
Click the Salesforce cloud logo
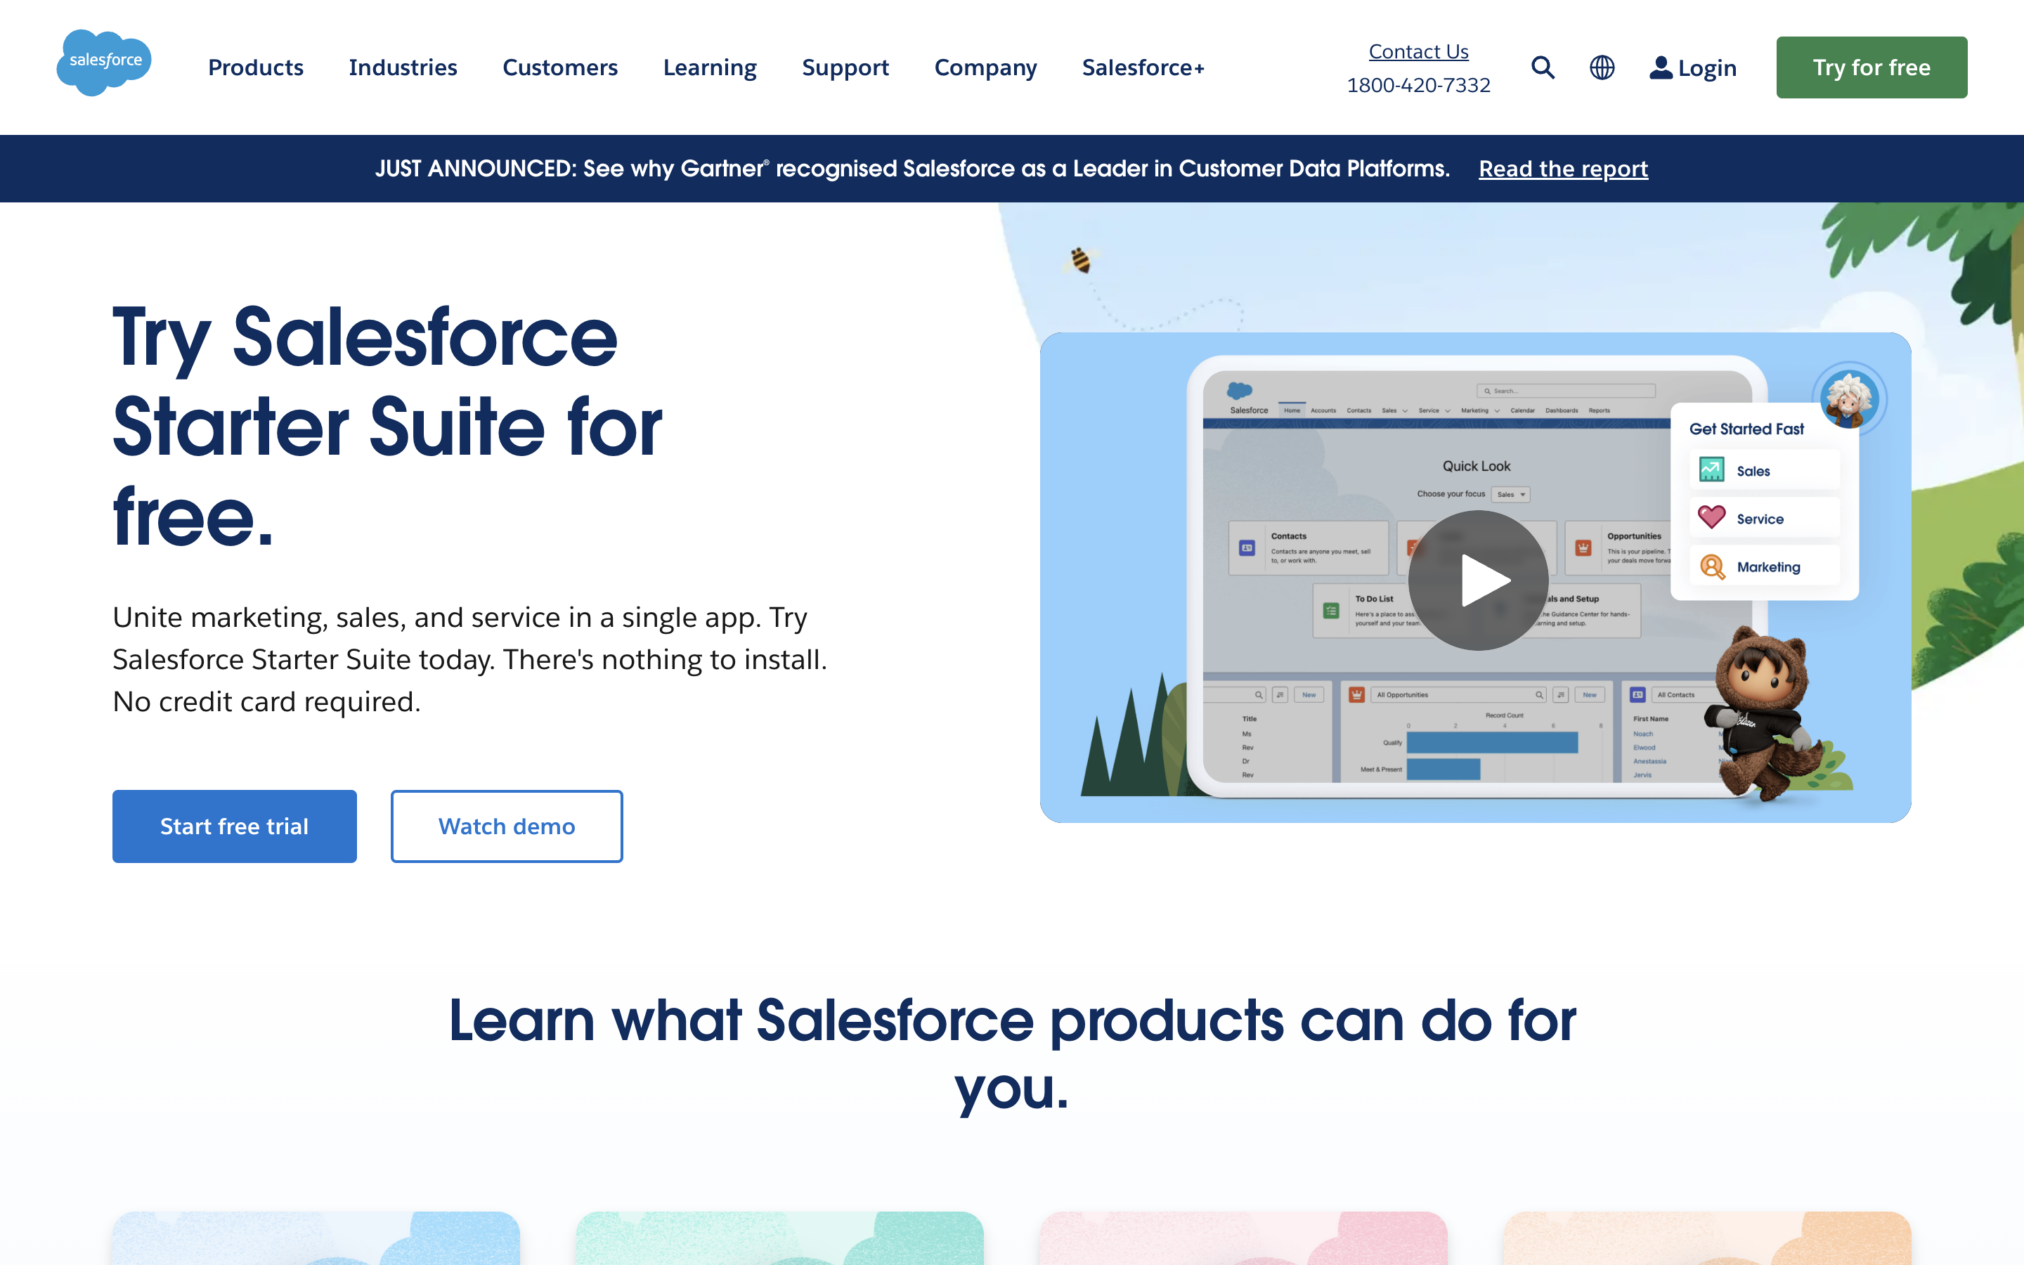[x=104, y=62]
